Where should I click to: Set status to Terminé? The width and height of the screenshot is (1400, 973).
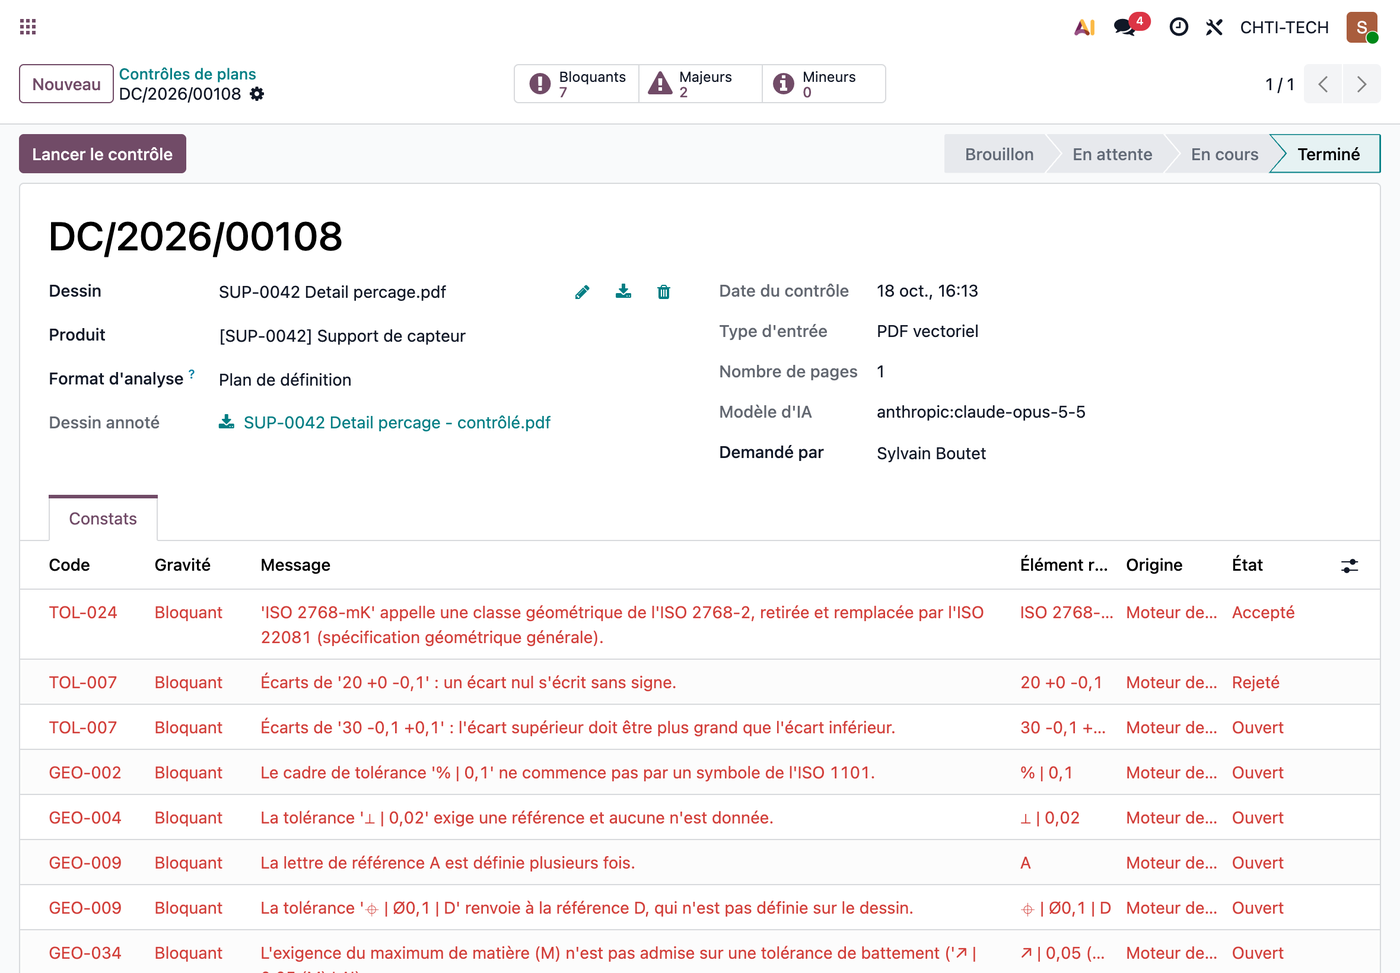tap(1328, 154)
